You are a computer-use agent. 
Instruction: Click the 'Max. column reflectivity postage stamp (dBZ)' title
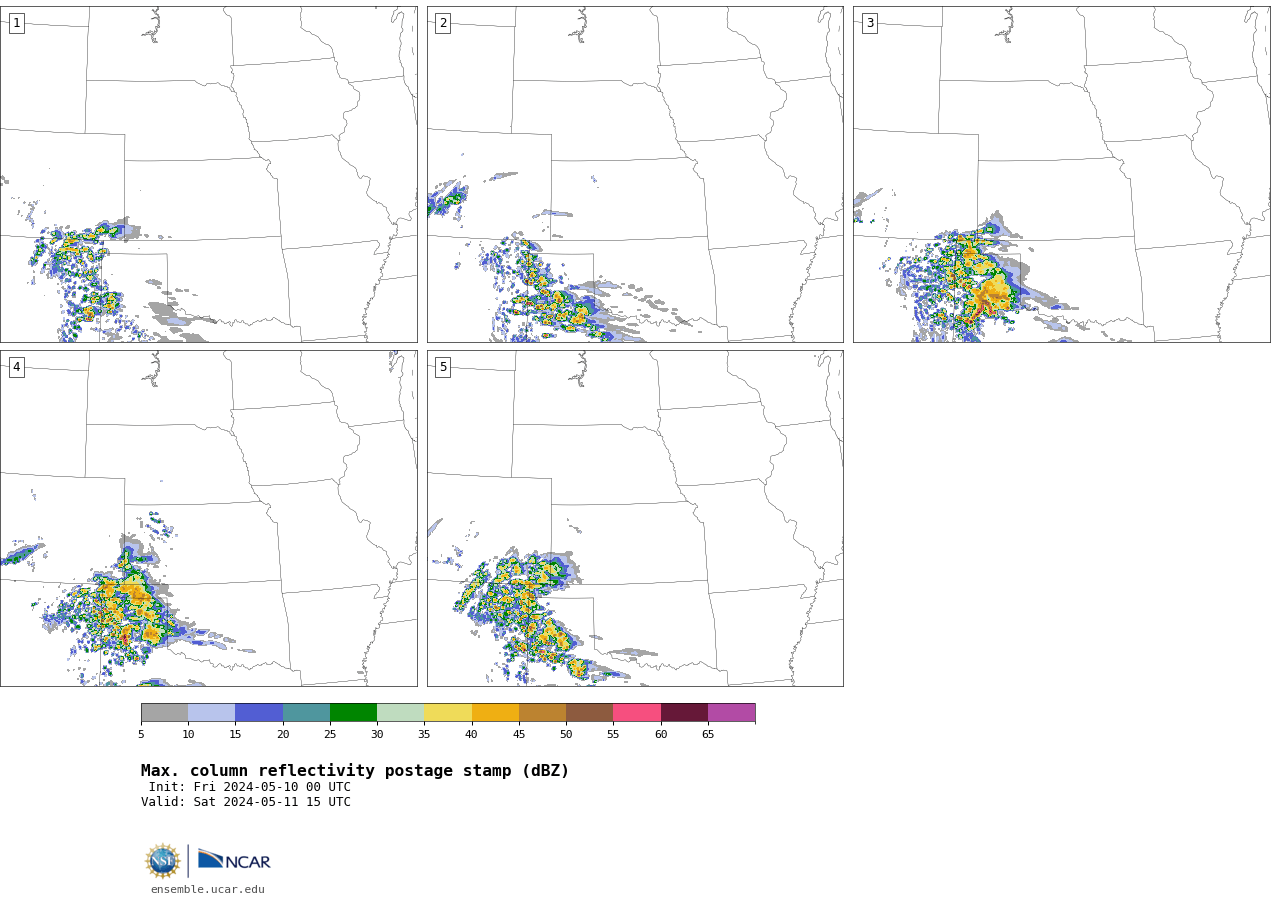point(355,771)
